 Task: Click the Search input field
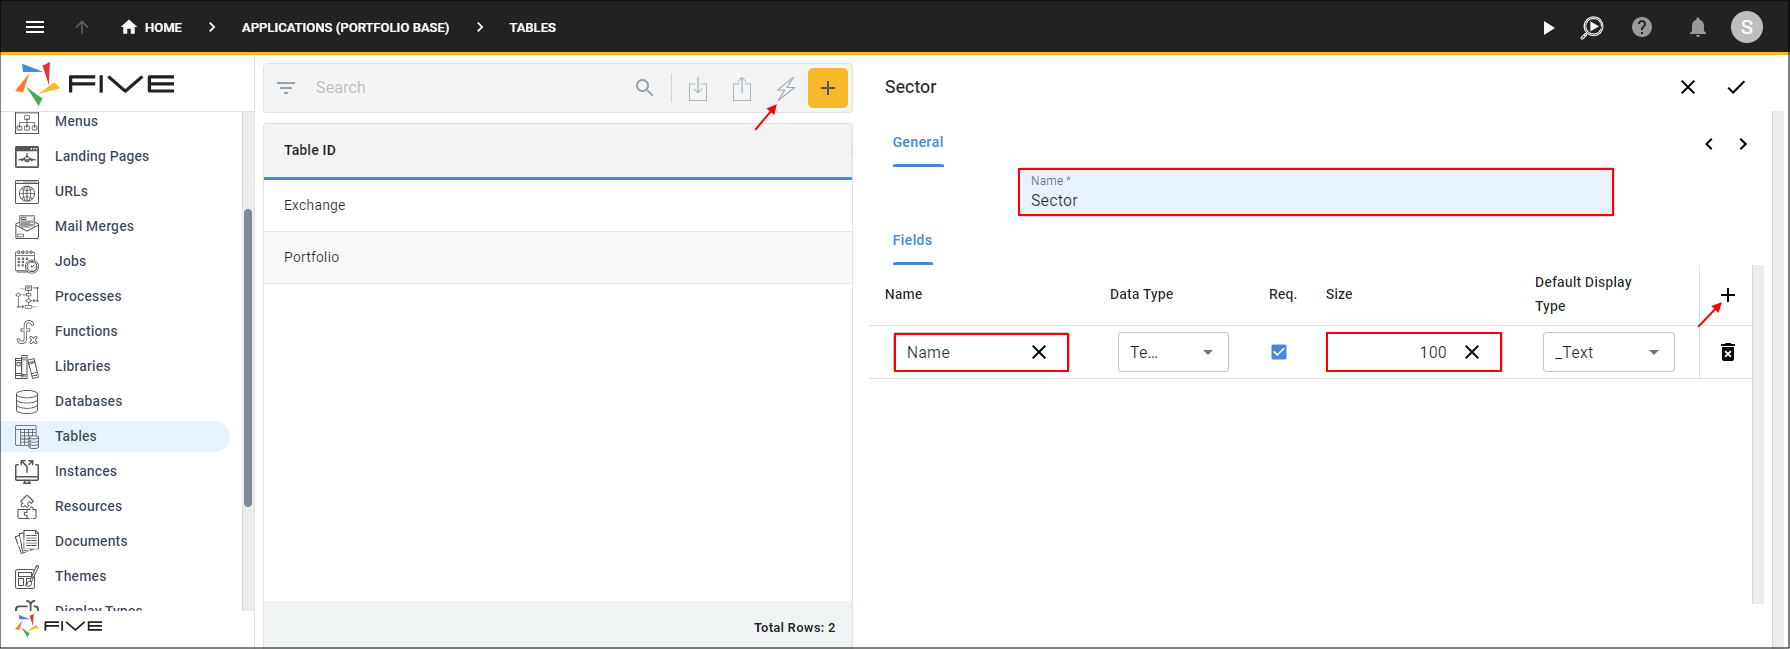470,88
